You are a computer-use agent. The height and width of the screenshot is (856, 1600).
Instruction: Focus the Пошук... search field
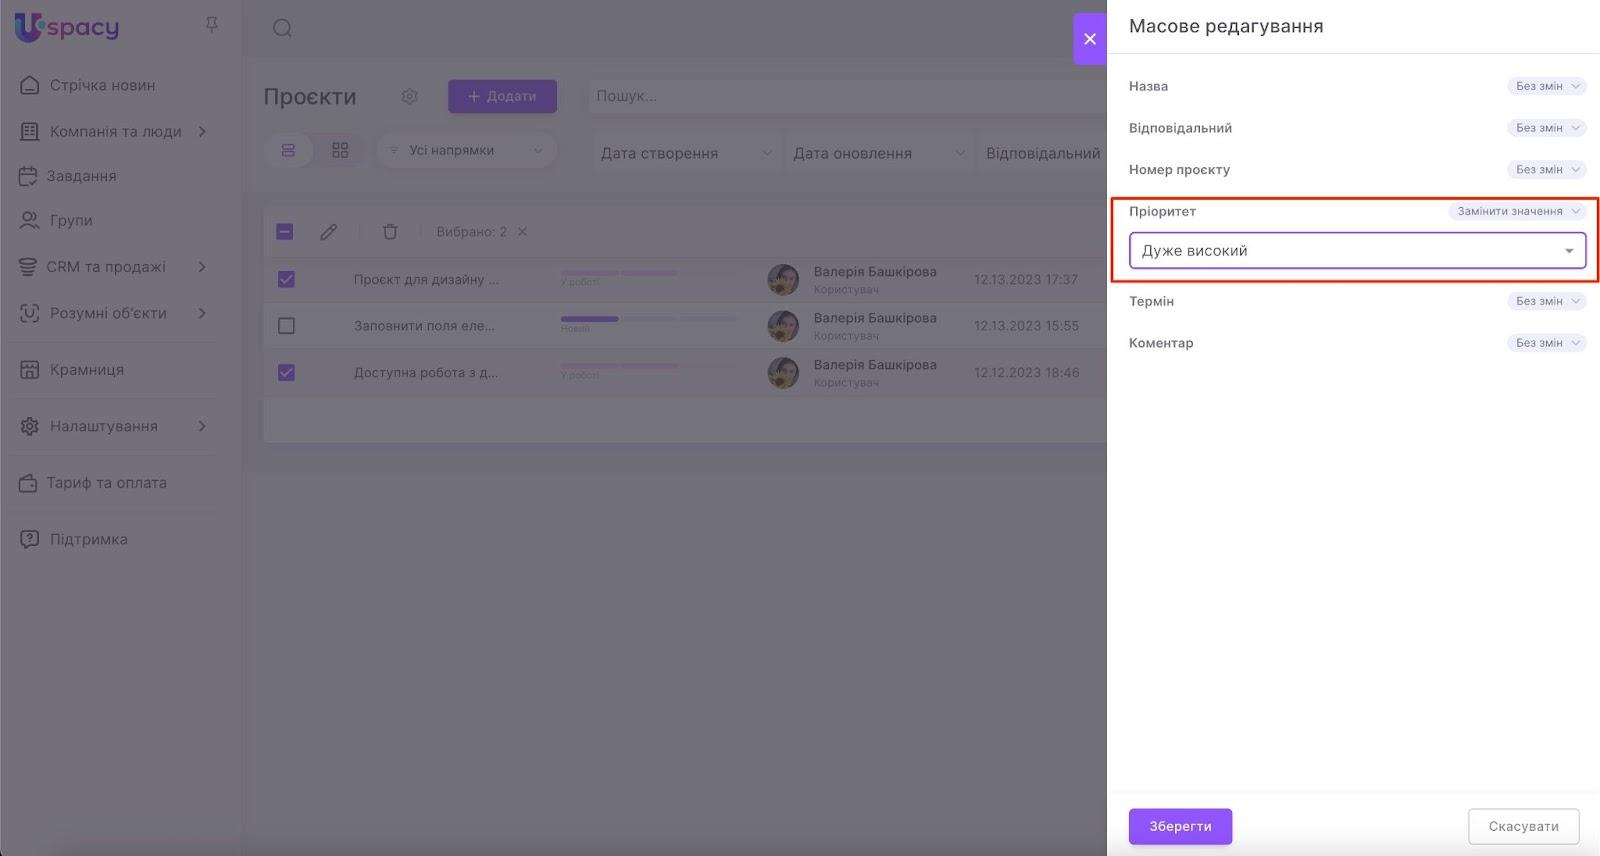click(847, 96)
